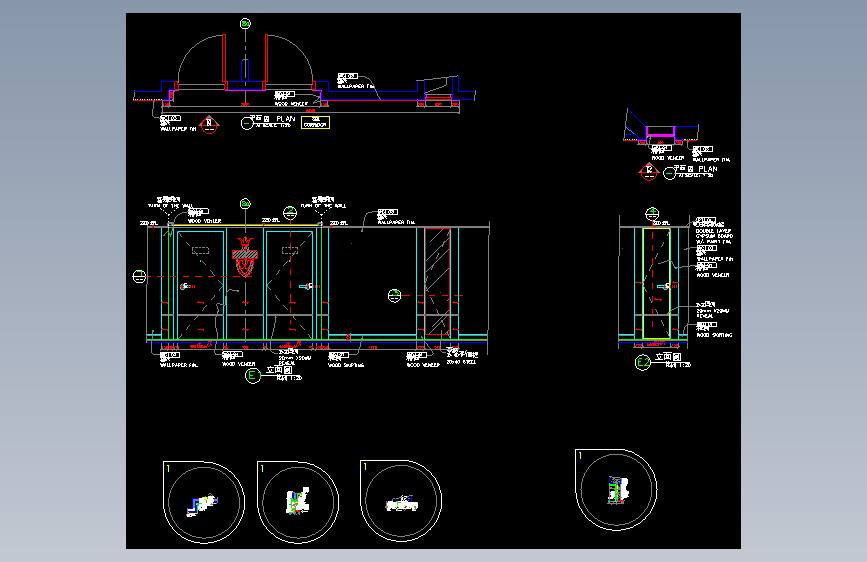Click the right TURN OF THE WALL note
This screenshot has height=562, width=867.
[323, 206]
